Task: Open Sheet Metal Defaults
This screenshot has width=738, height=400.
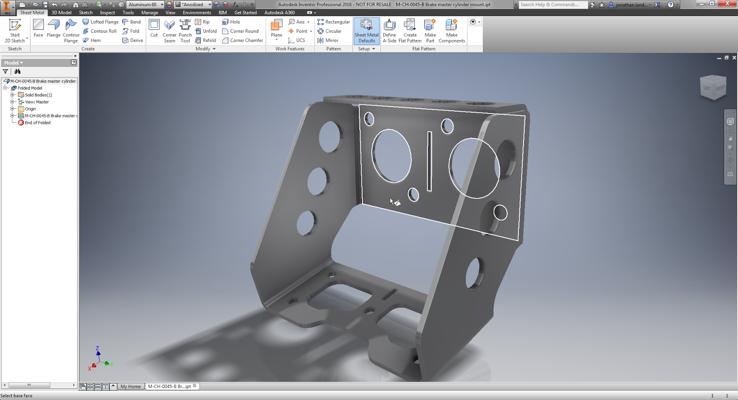Action: click(366, 31)
